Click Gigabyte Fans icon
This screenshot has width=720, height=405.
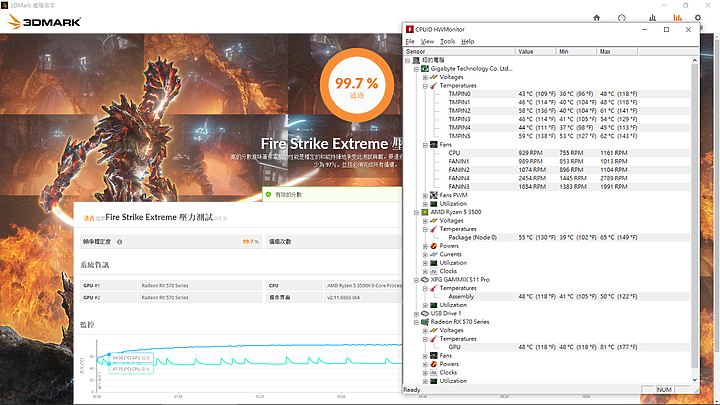pos(433,145)
